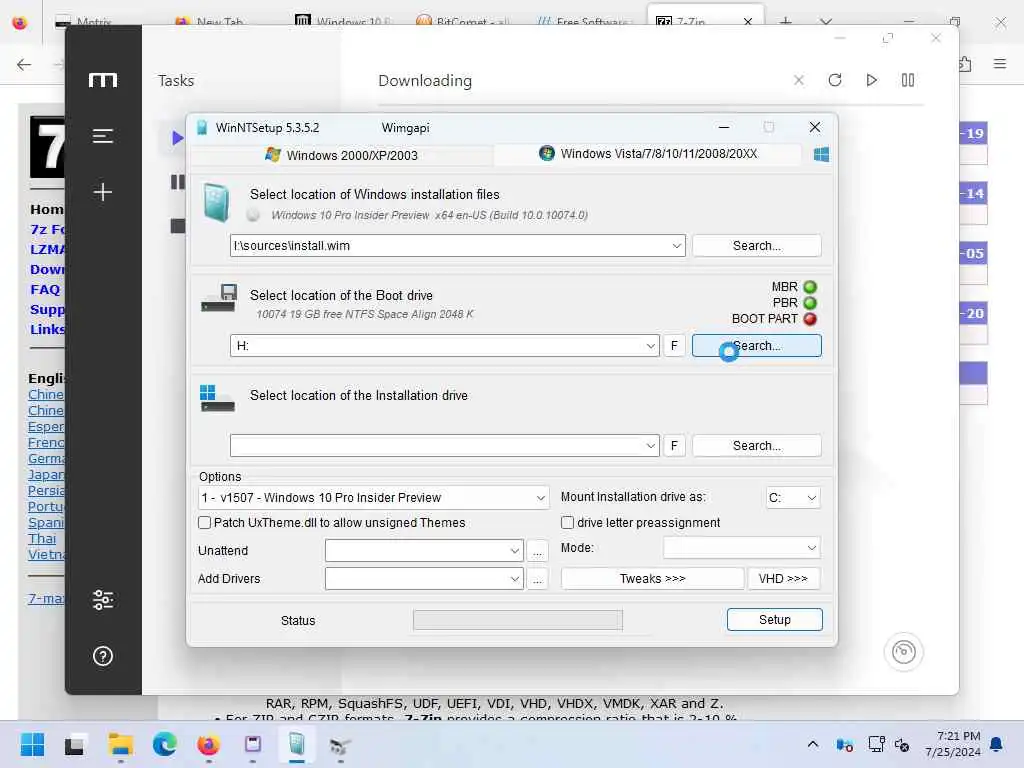Resume all tasks in Motrix
The image size is (1024, 768).
[x=871, y=80]
